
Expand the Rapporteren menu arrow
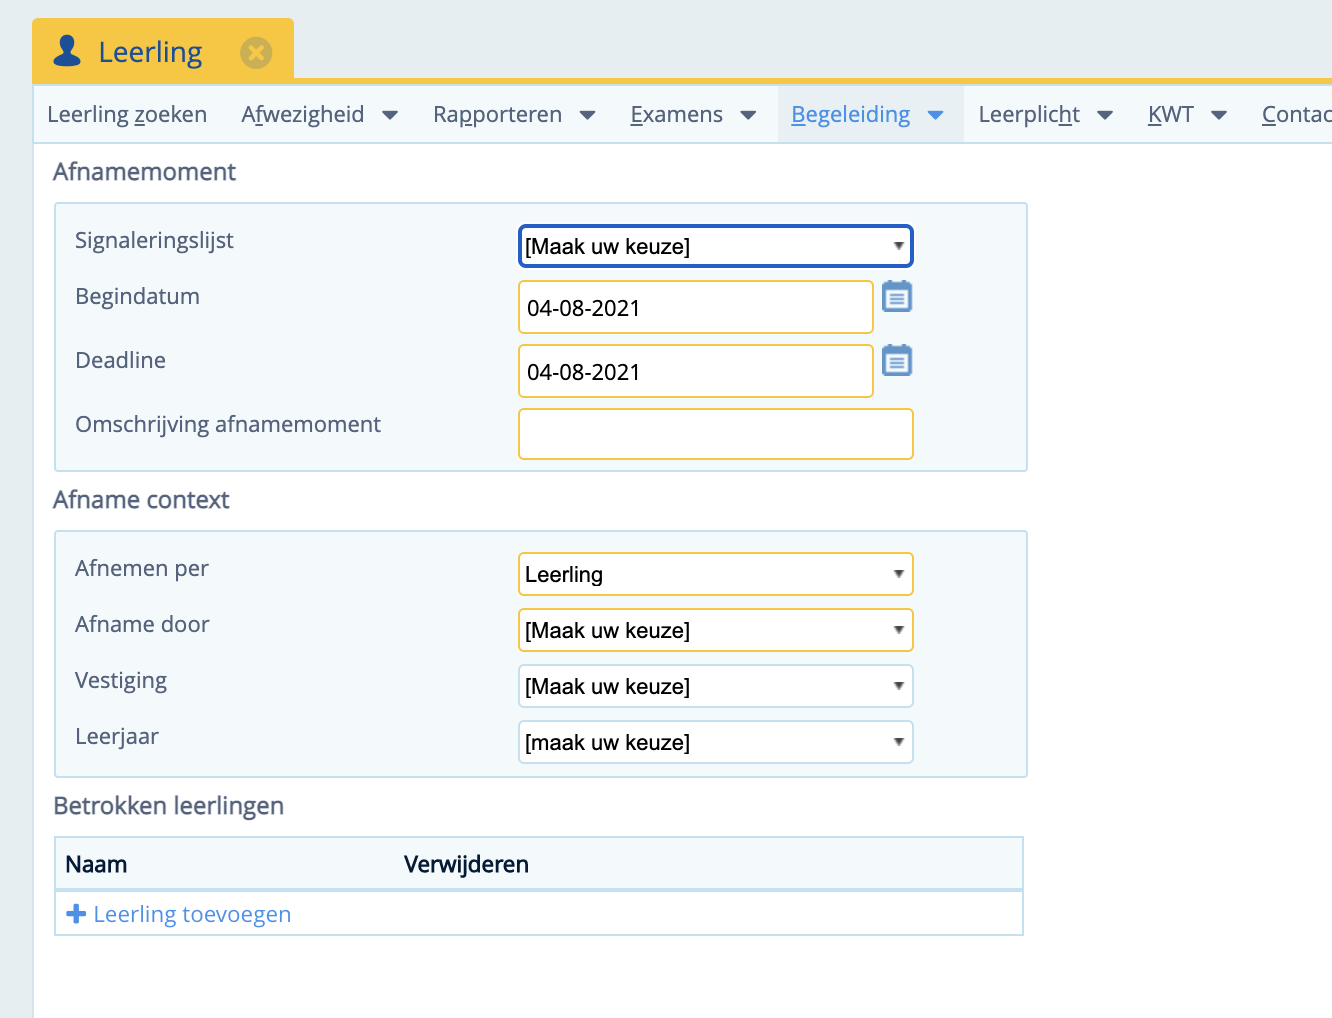(588, 116)
